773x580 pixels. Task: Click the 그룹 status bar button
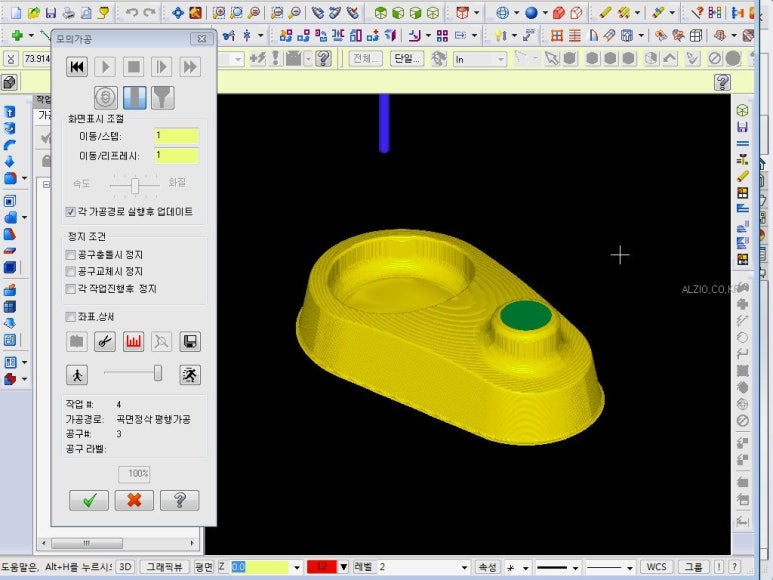(x=694, y=567)
